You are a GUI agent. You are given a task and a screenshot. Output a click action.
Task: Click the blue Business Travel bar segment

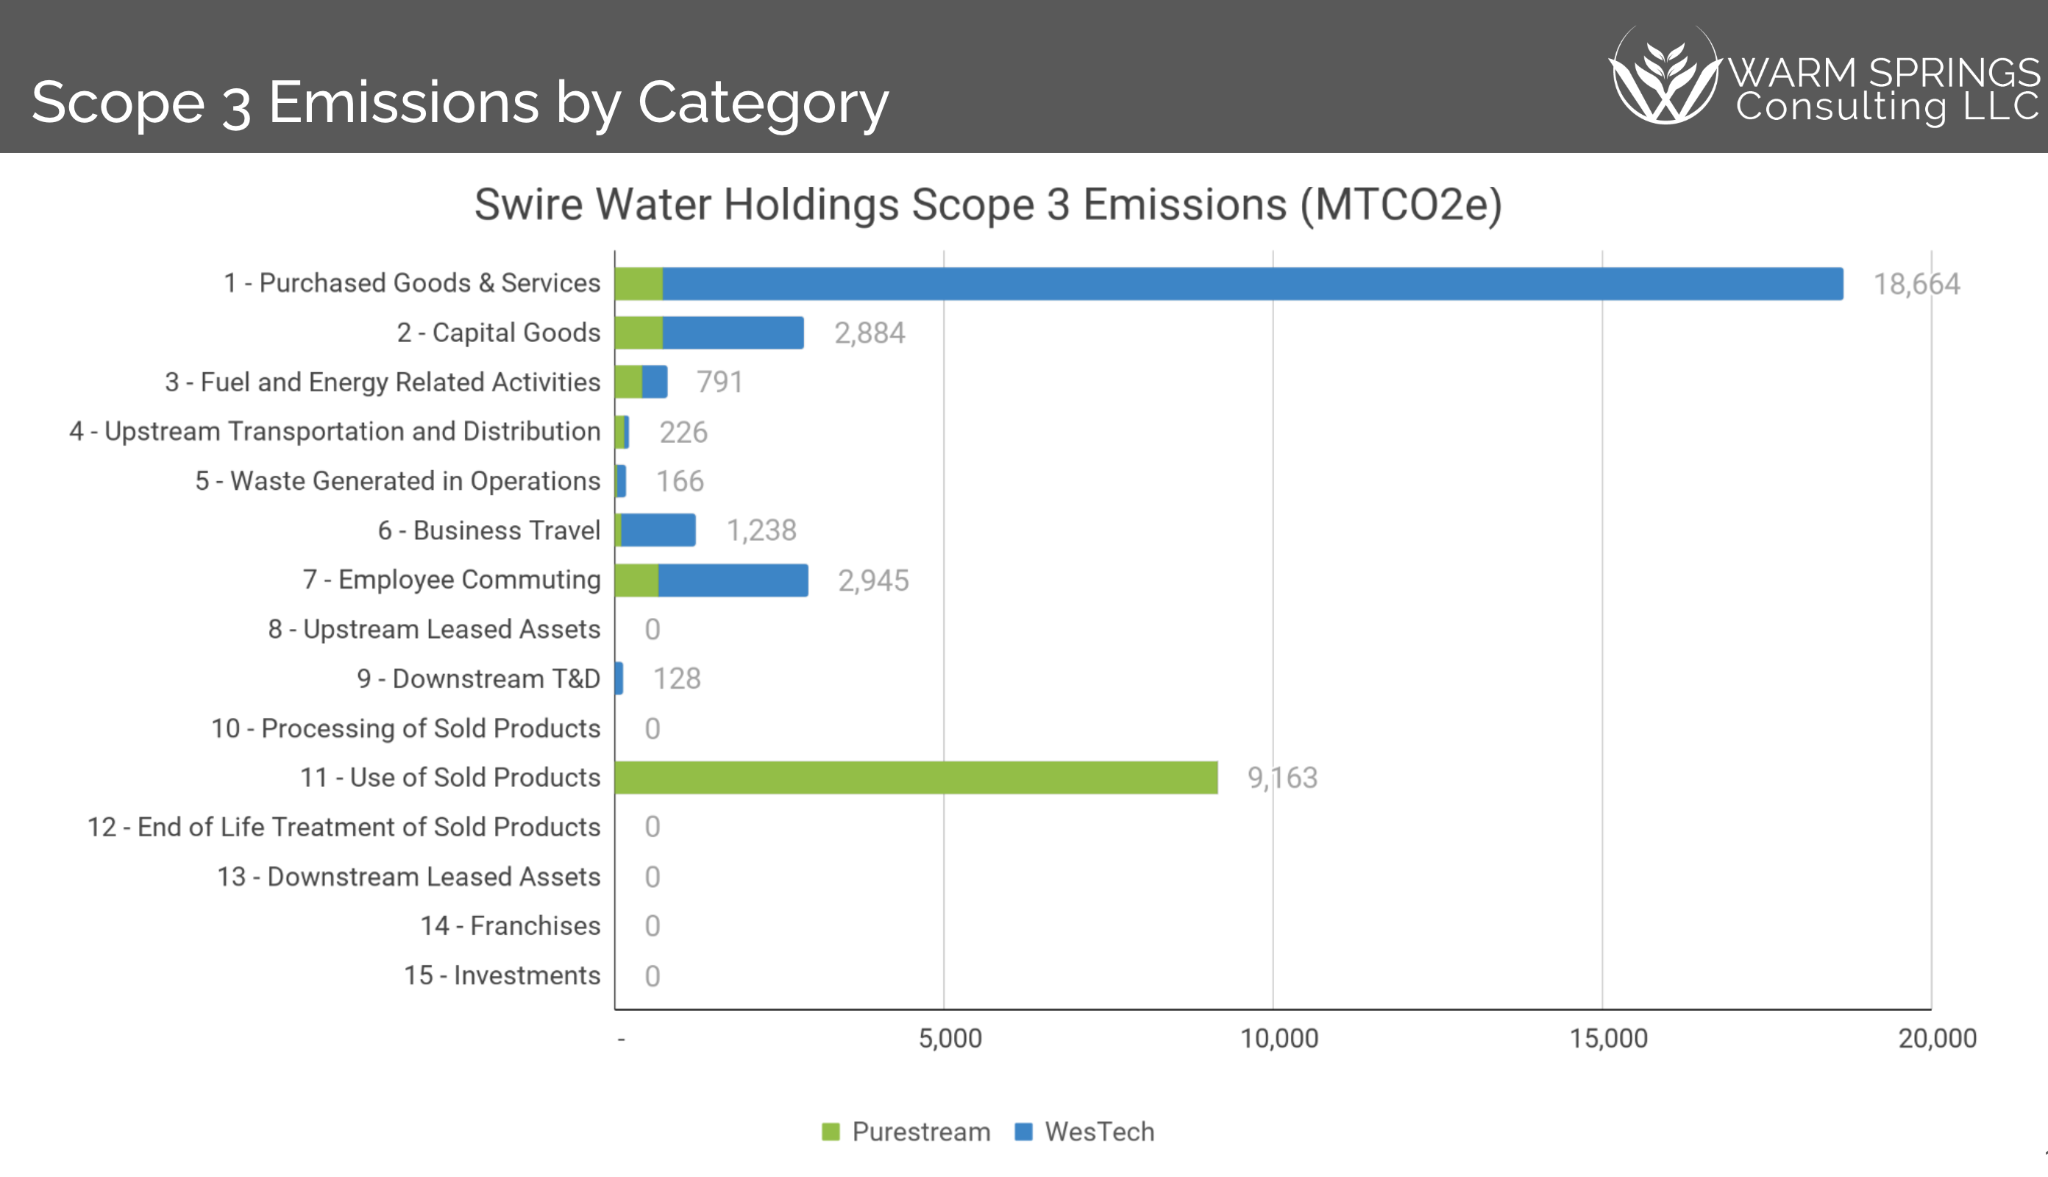click(658, 531)
